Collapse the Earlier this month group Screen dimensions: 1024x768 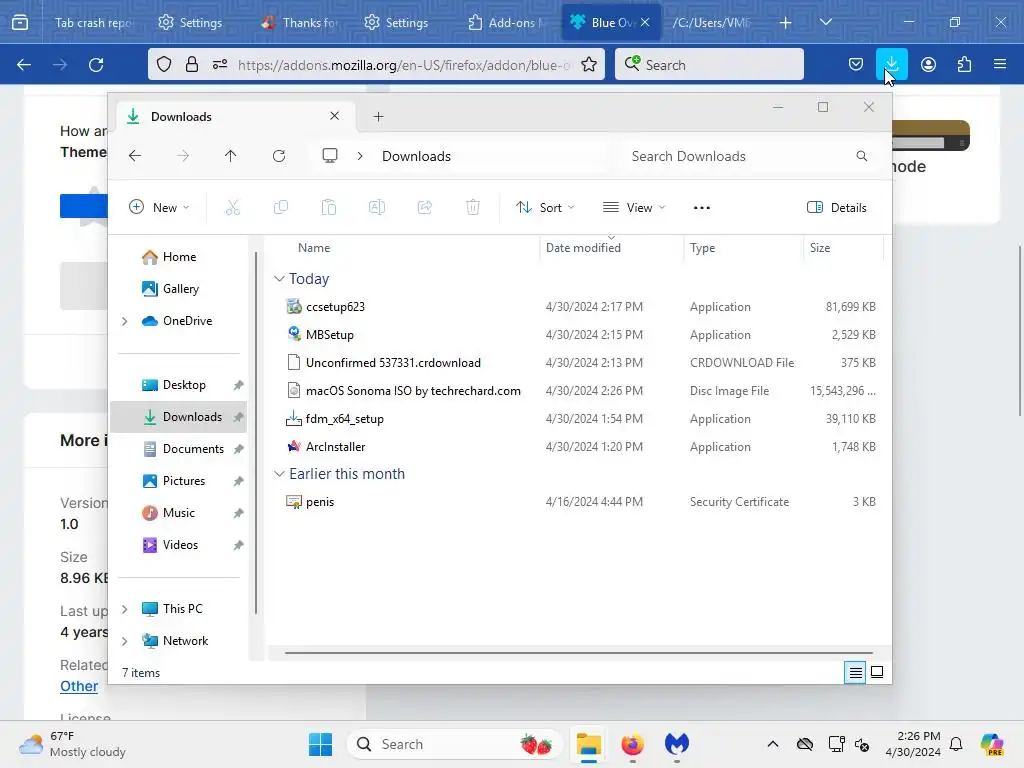click(x=279, y=474)
